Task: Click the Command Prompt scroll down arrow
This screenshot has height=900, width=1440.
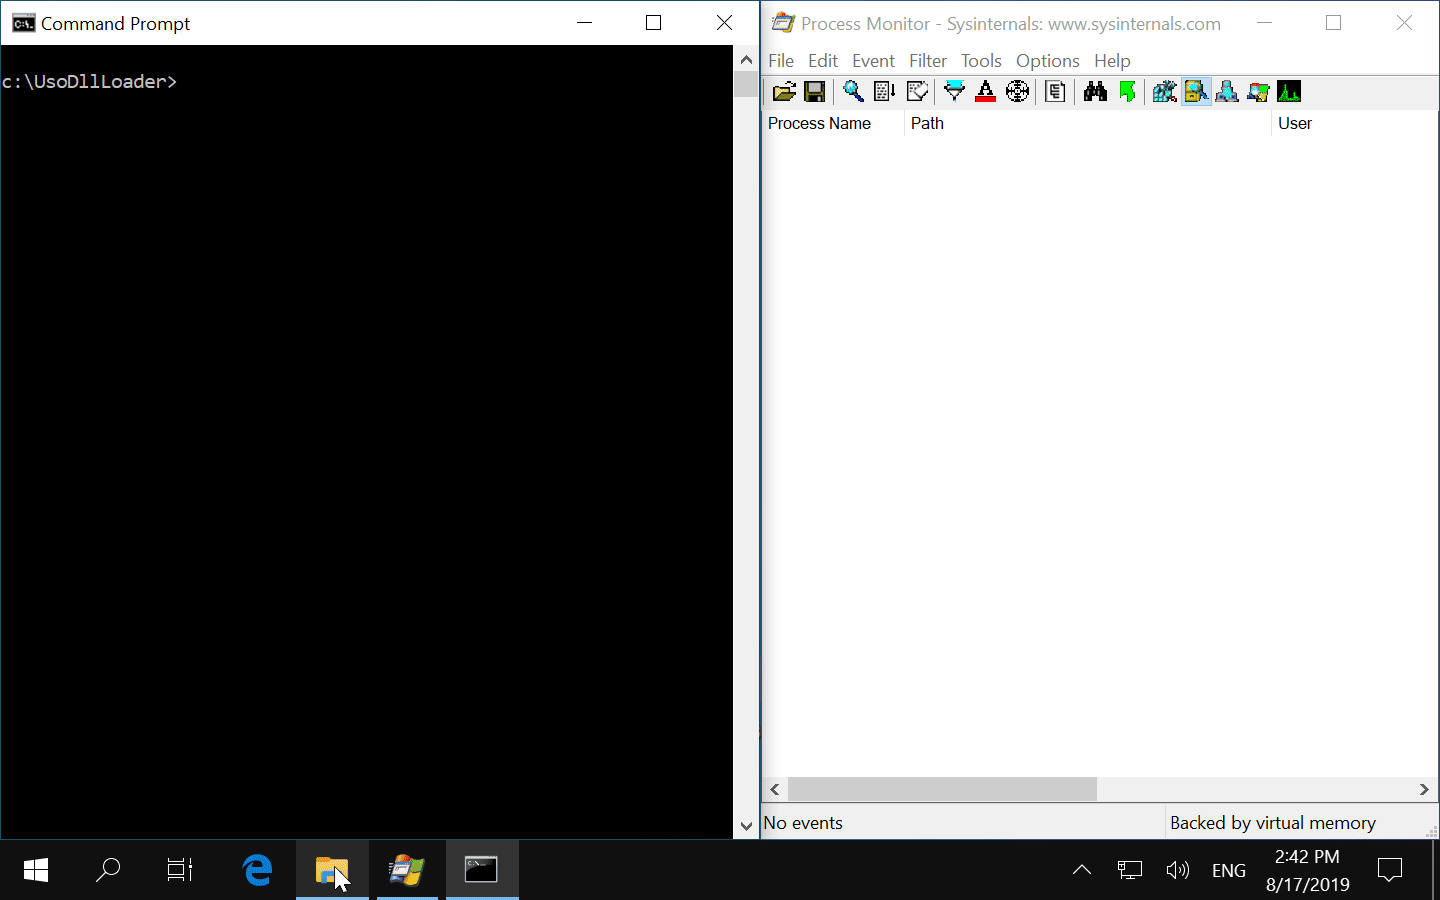Action: [x=746, y=826]
